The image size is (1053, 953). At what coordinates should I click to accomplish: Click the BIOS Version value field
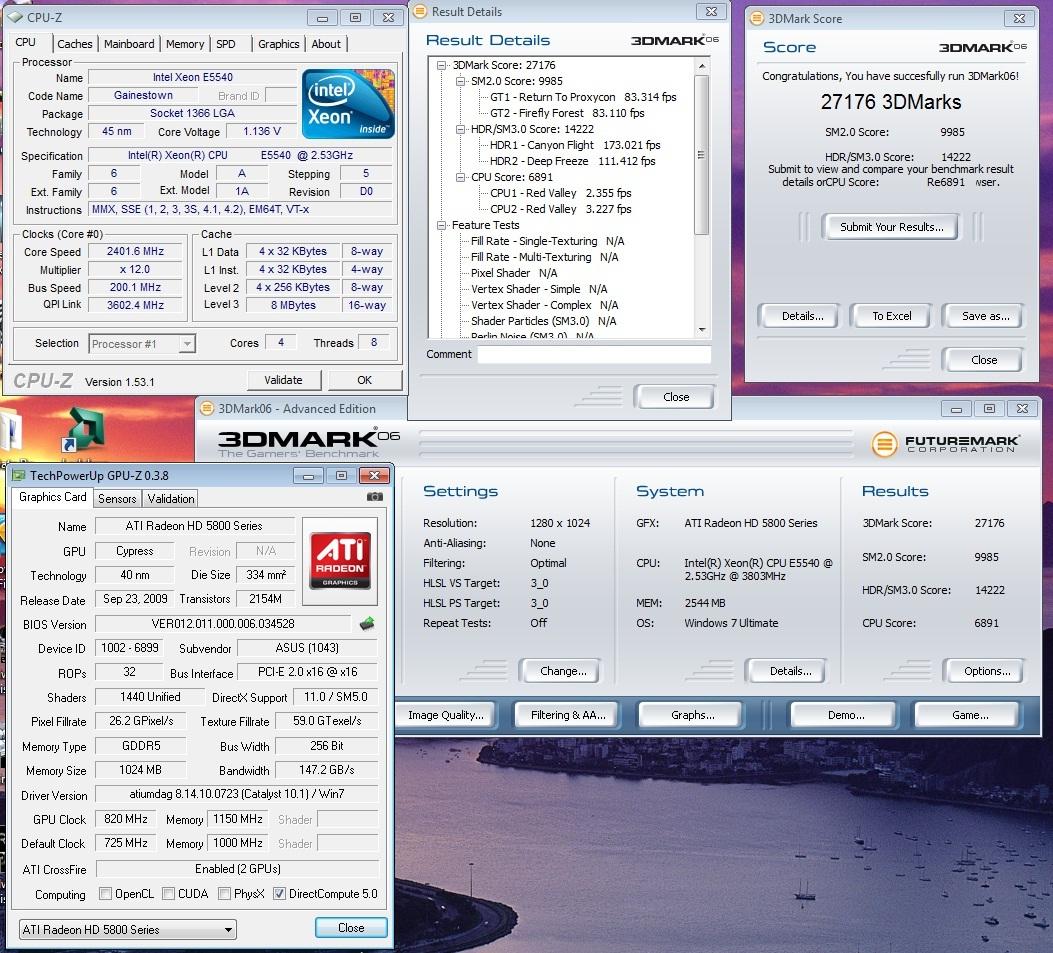(x=223, y=624)
